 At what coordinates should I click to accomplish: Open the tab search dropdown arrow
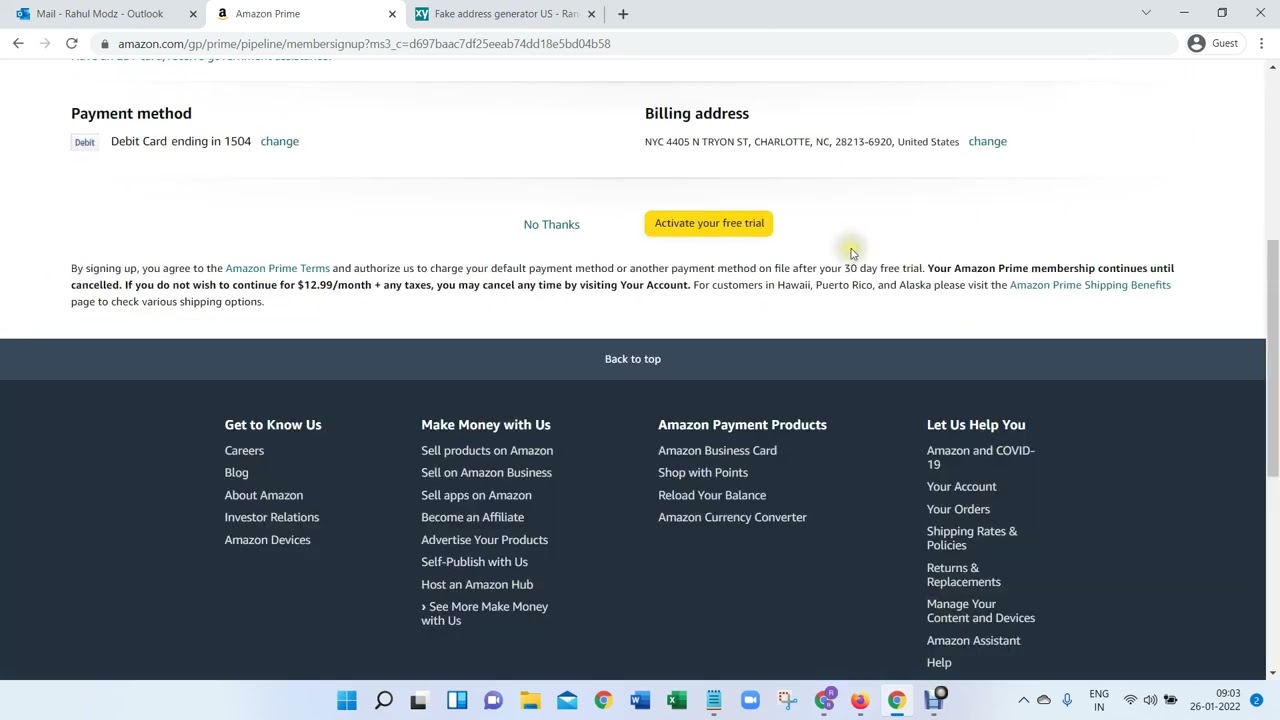click(1146, 13)
